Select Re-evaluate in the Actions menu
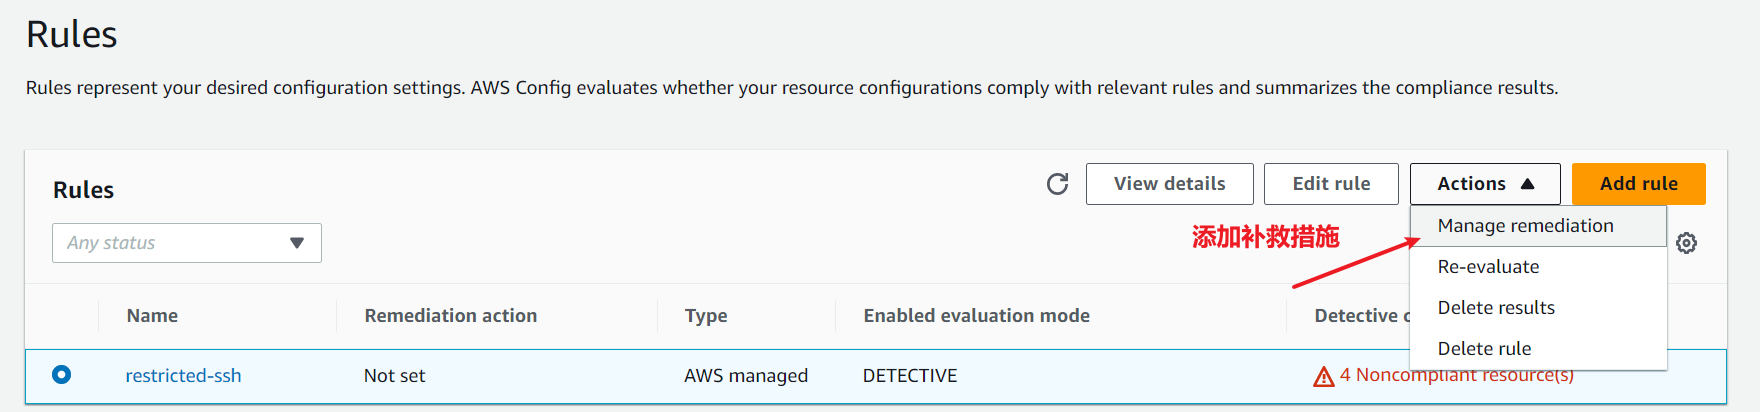Image resolution: width=1760 pixels, height=412 pixels. click(1488, 267)
